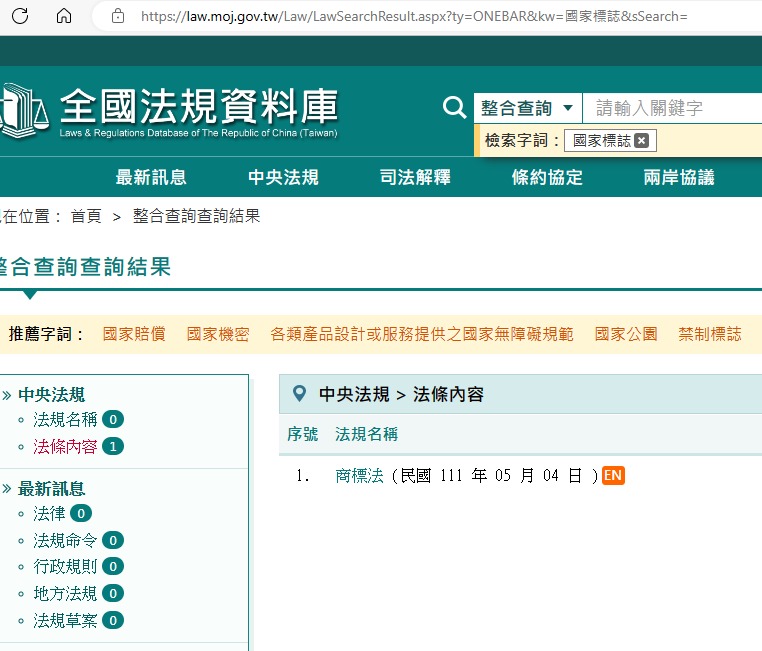
Task: Click the magnifier search icon
Action: (x=455, y=108)
